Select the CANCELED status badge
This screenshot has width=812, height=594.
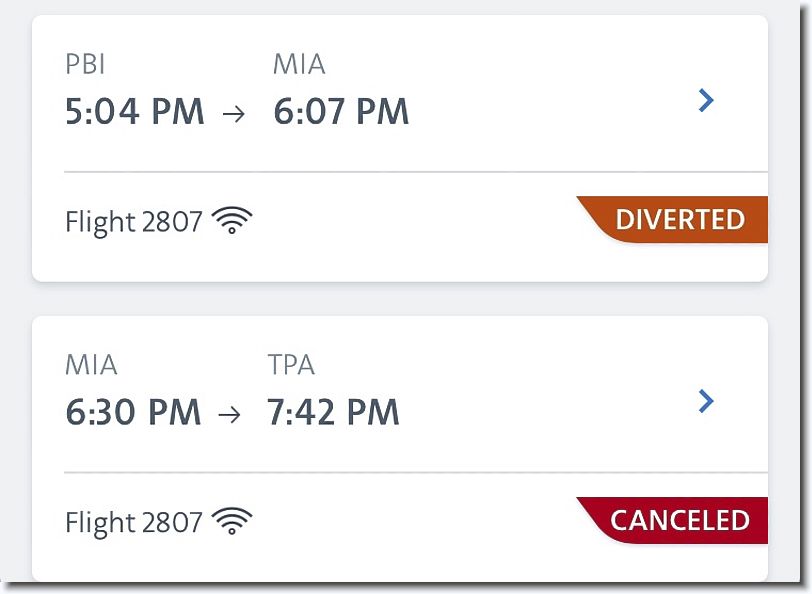point(672,520)
